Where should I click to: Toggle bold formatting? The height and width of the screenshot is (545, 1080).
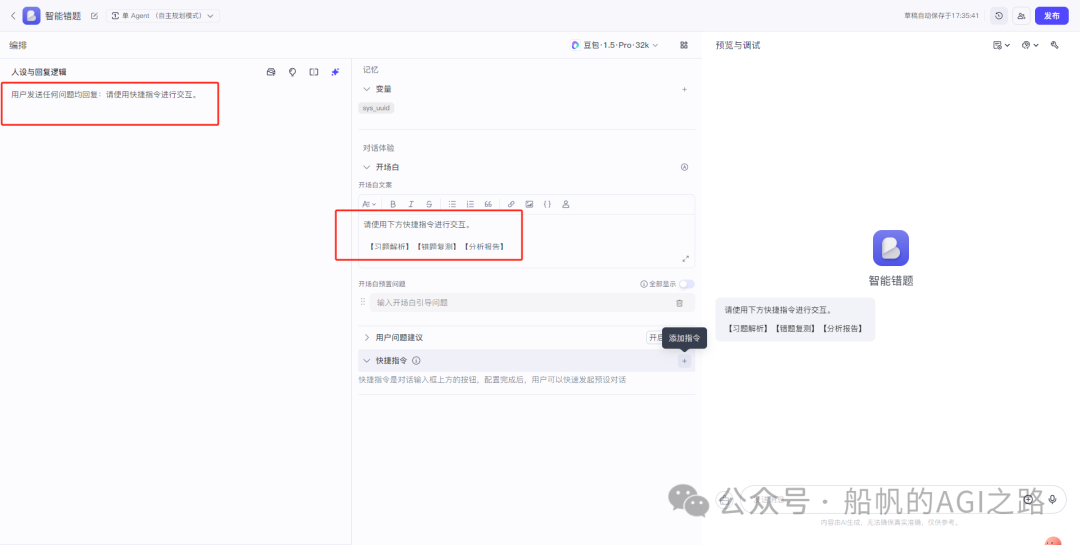coord(393,204)
